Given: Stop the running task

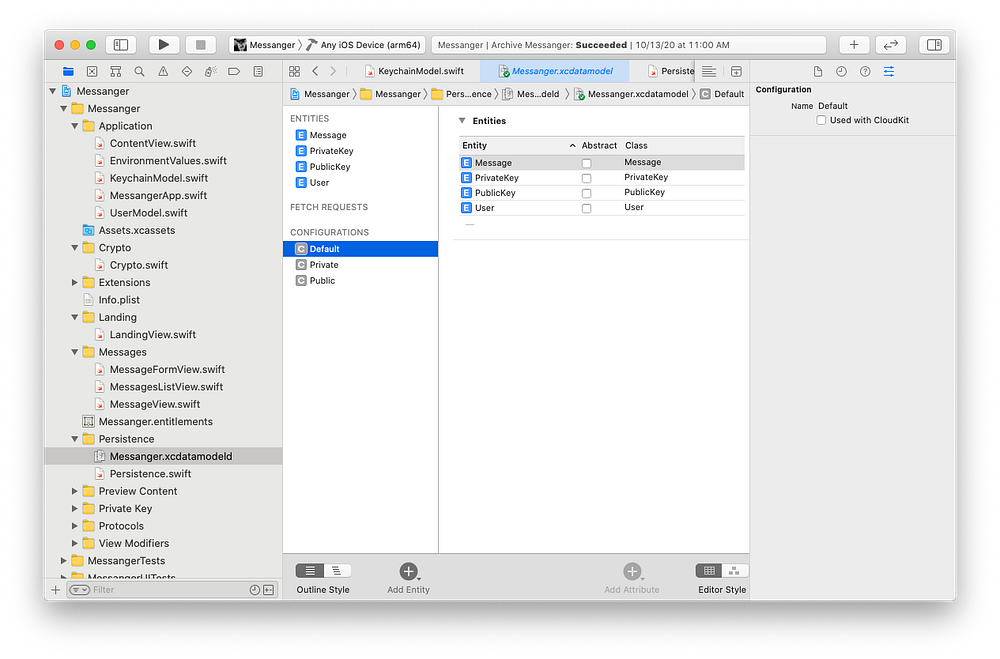Looking at the screenshot, I should [200, 45].
